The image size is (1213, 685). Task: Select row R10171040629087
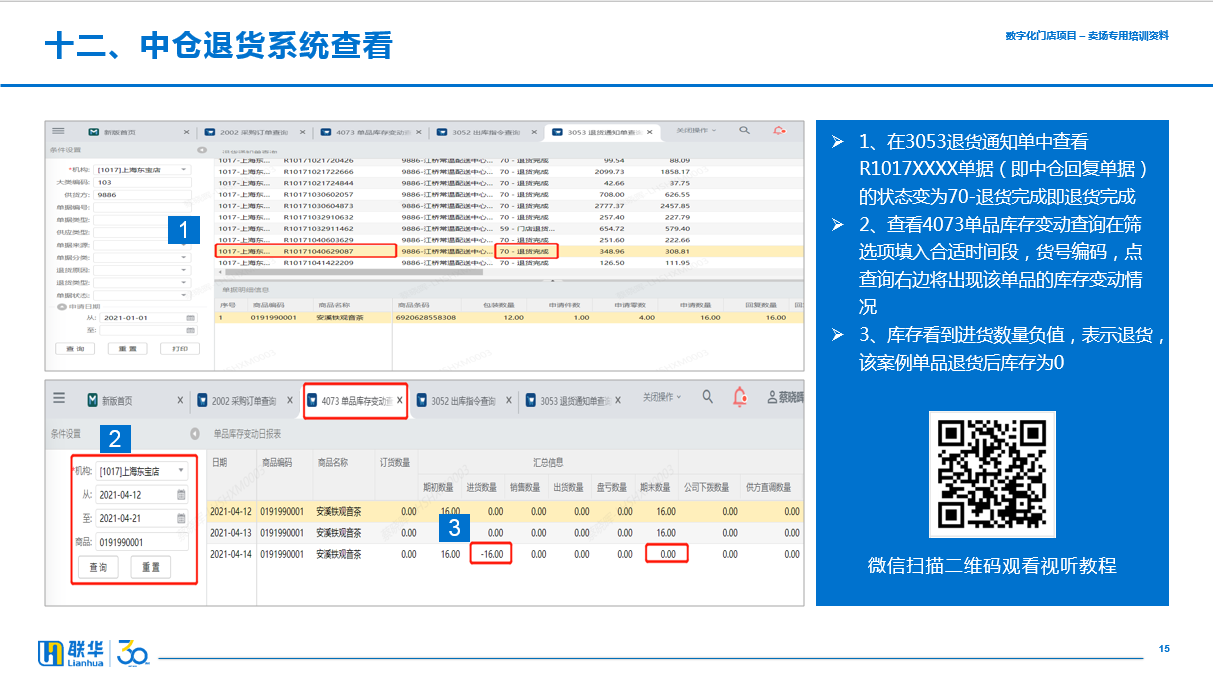(x=509, y=251)
